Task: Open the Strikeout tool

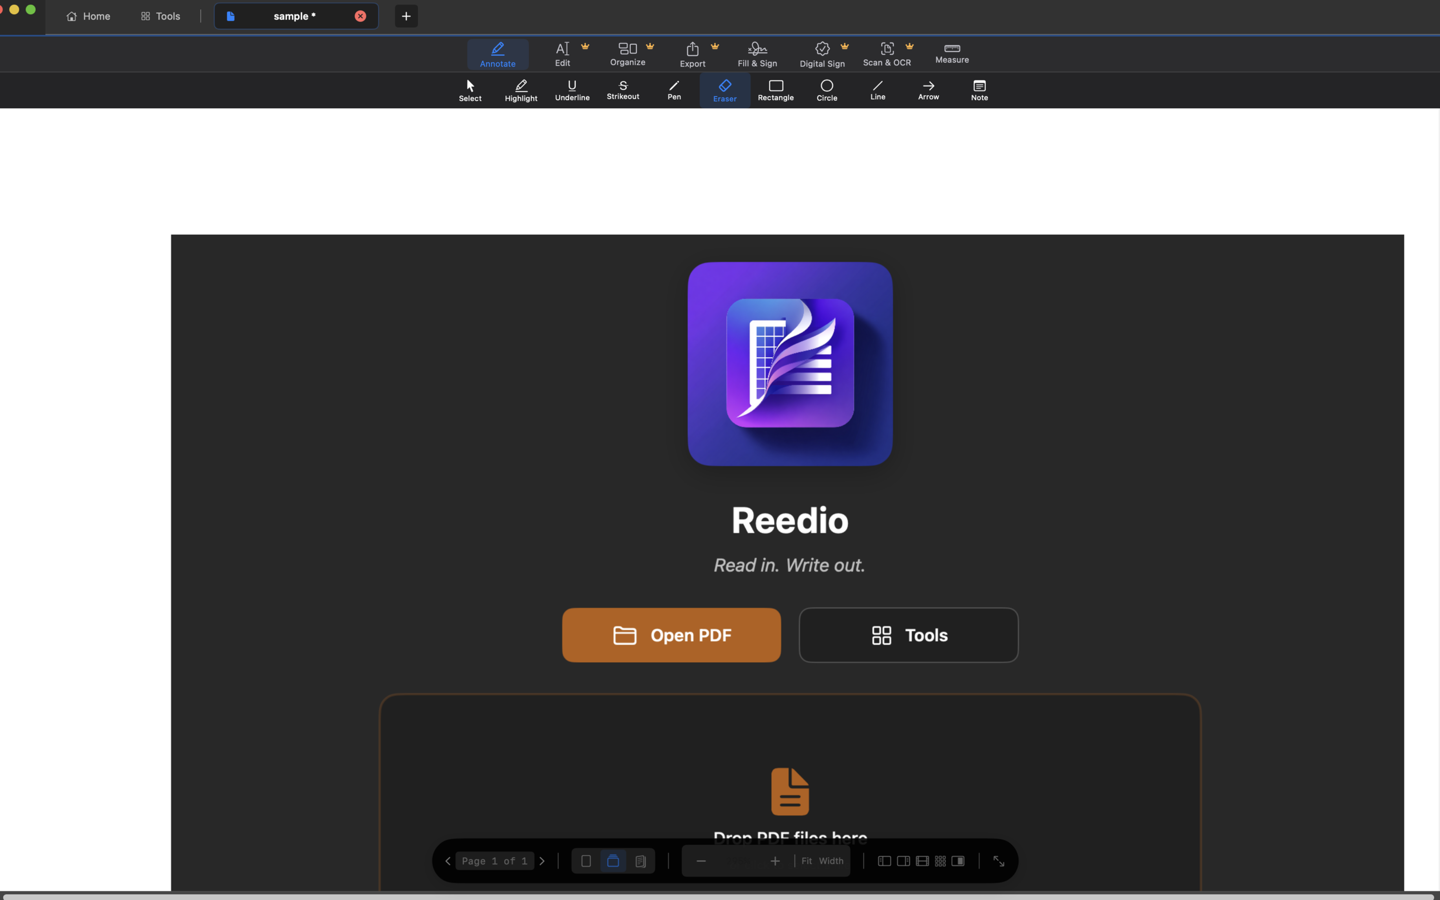Action: click(x=622, y=90)
